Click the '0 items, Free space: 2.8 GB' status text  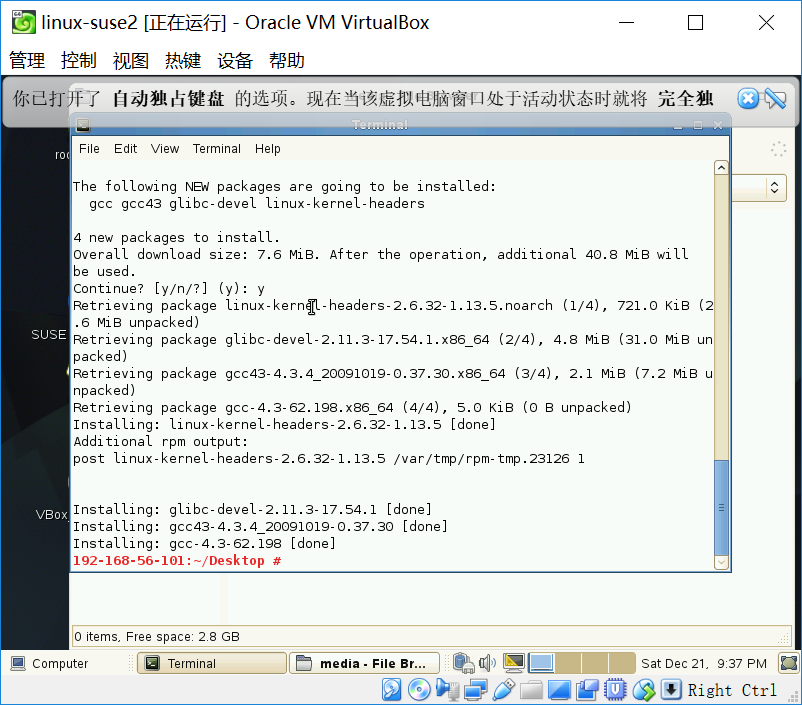point(157,636)
